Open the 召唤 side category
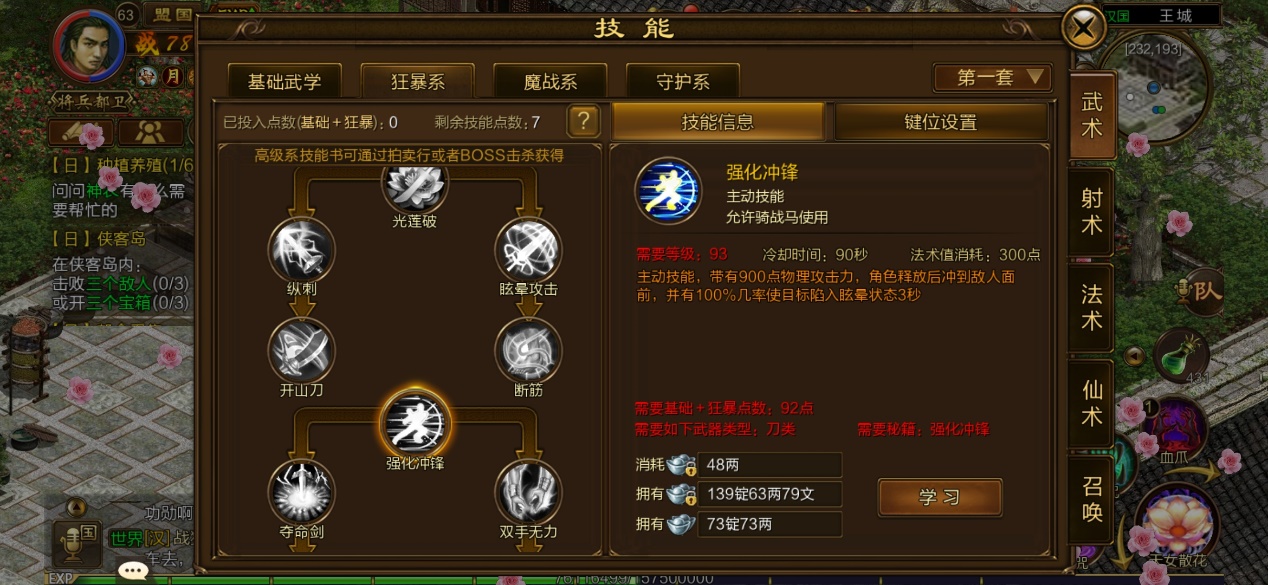The image size is (1268, 585). 1092,499
